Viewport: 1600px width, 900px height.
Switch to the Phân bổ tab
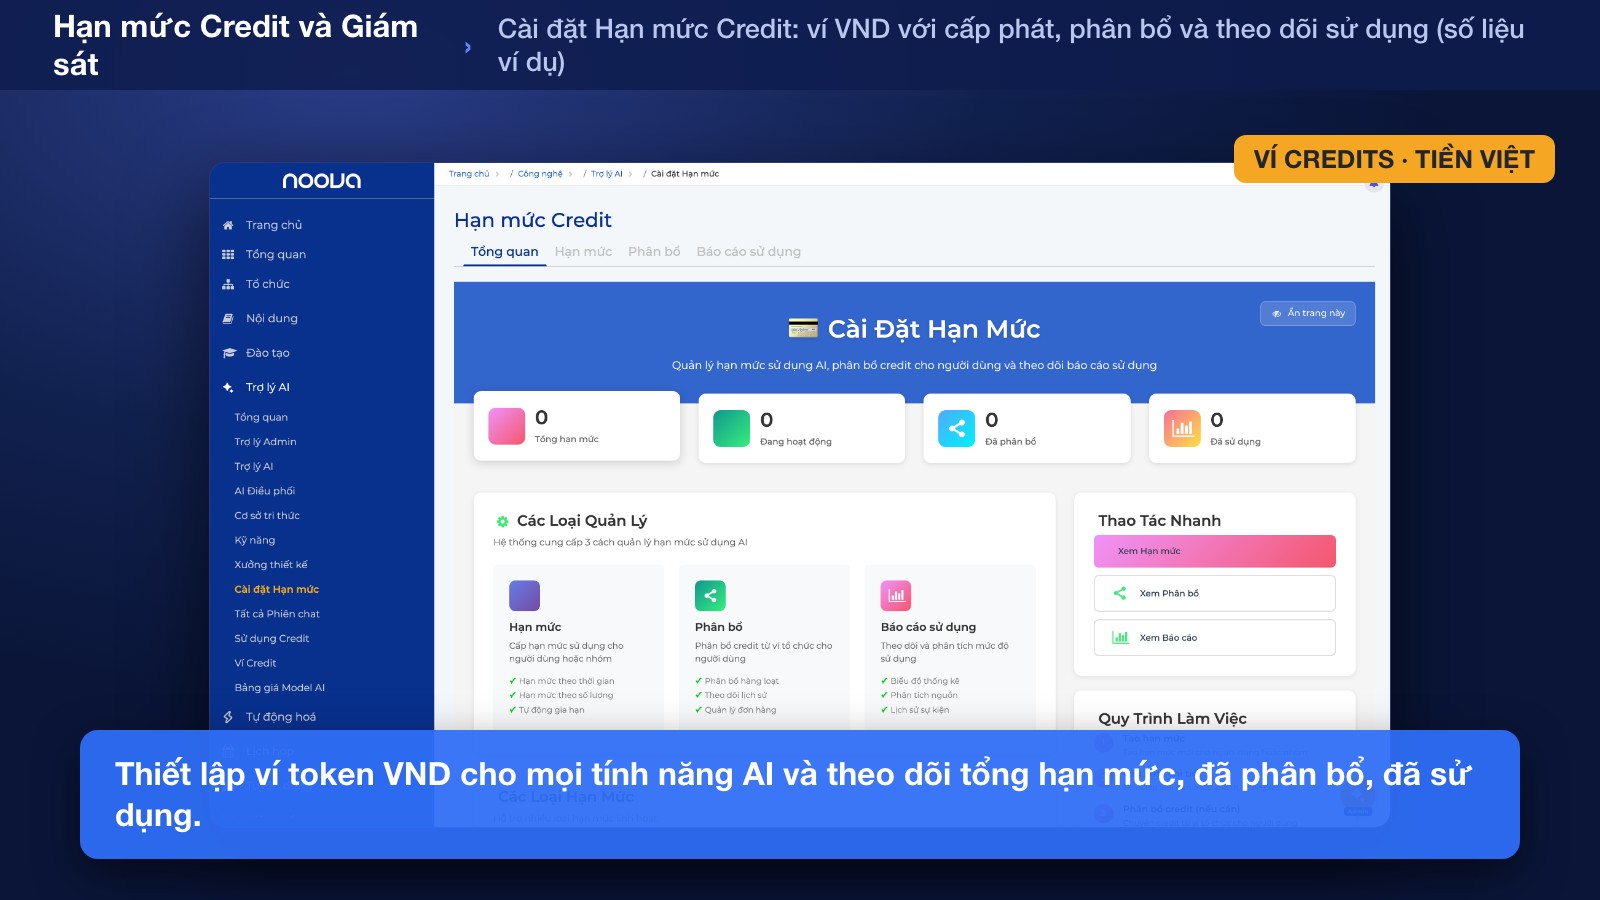654,252
